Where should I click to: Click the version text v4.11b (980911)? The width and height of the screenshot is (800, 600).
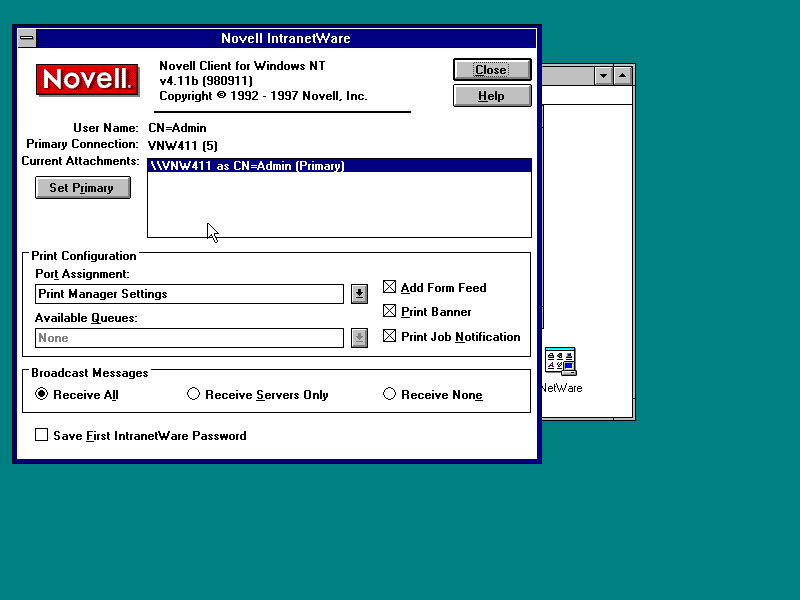(206, 81)
